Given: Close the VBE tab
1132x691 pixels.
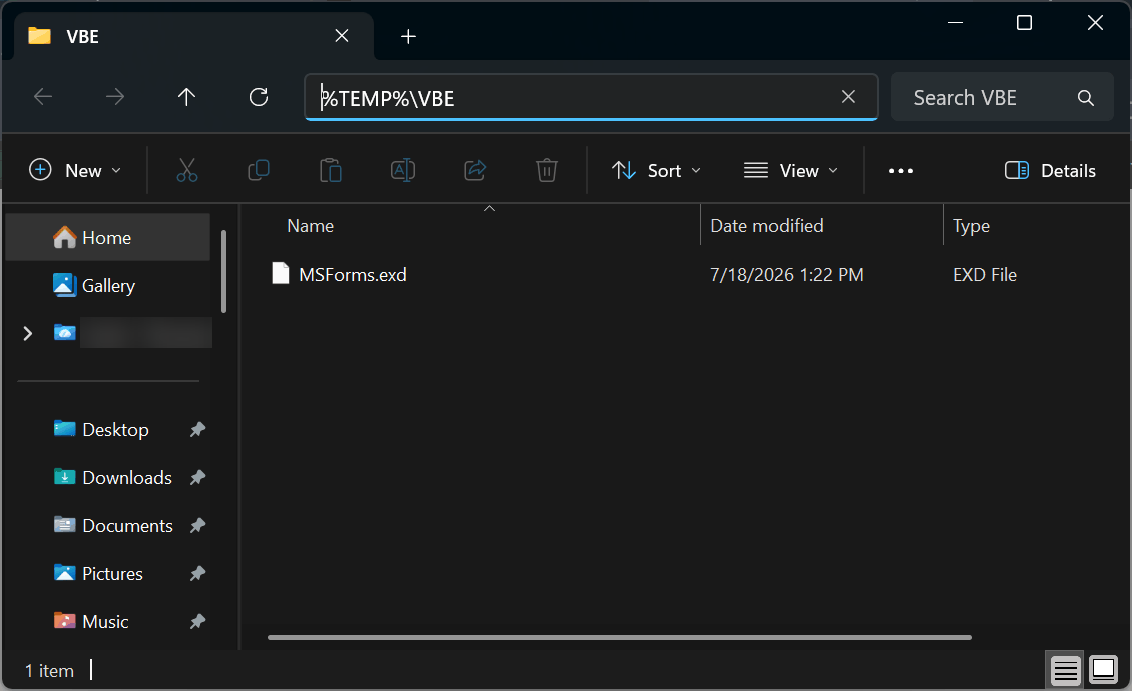Looking at the screenshot, I should pos(341,36).
